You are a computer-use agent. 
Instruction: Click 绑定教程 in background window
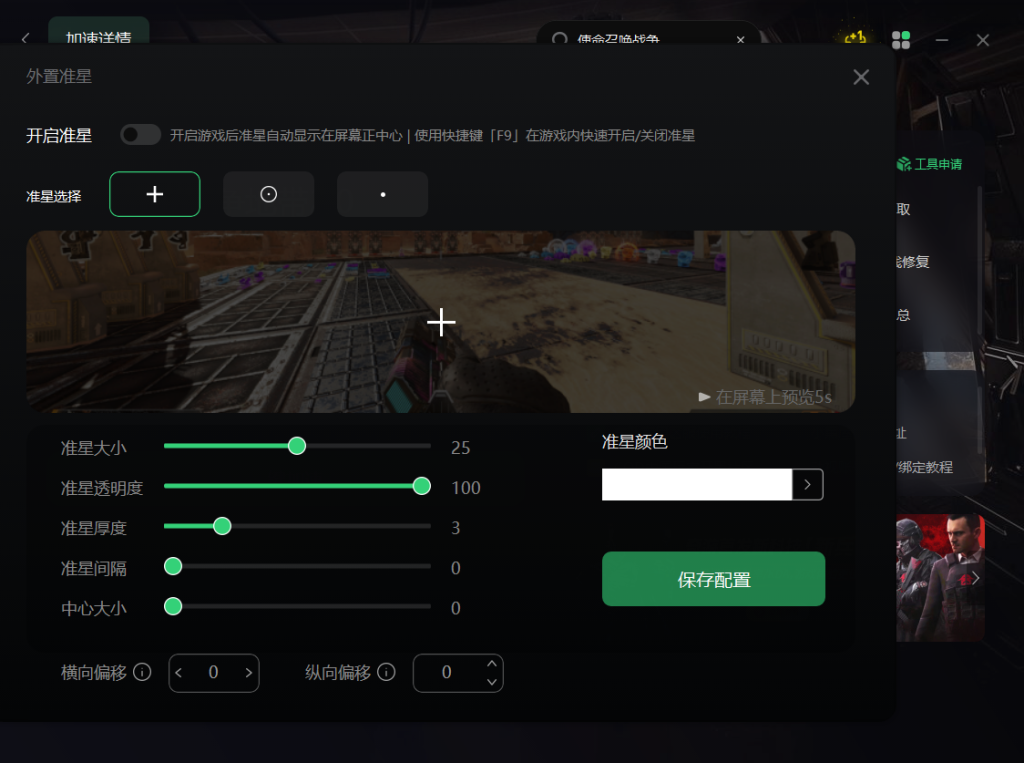[x=925, y=467]
